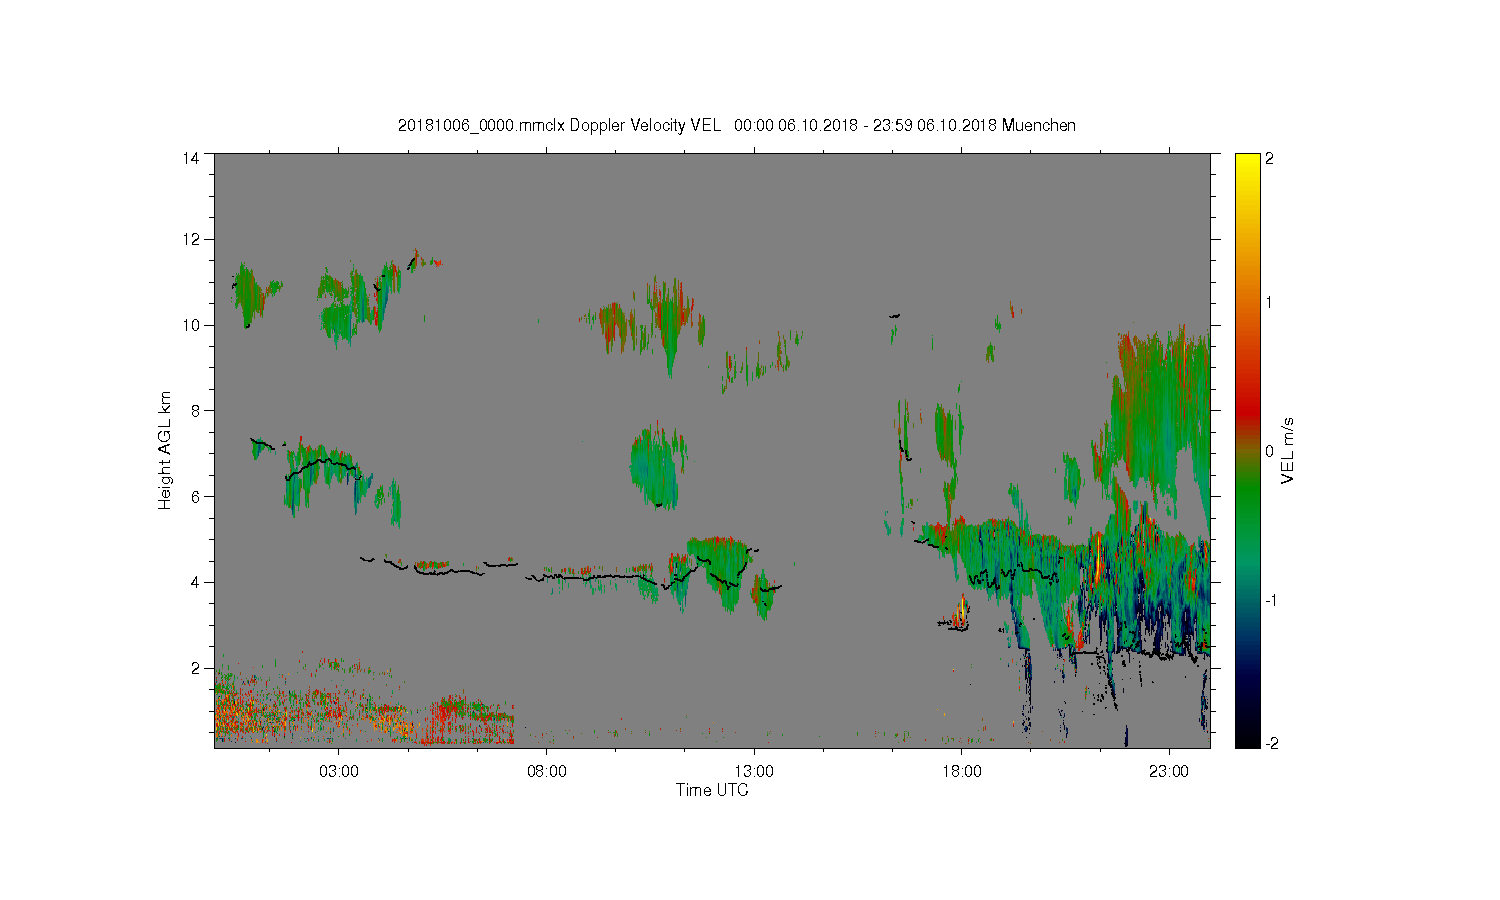Click the colorbar value 1
Screen dimensions: 1500x900
1269,302
